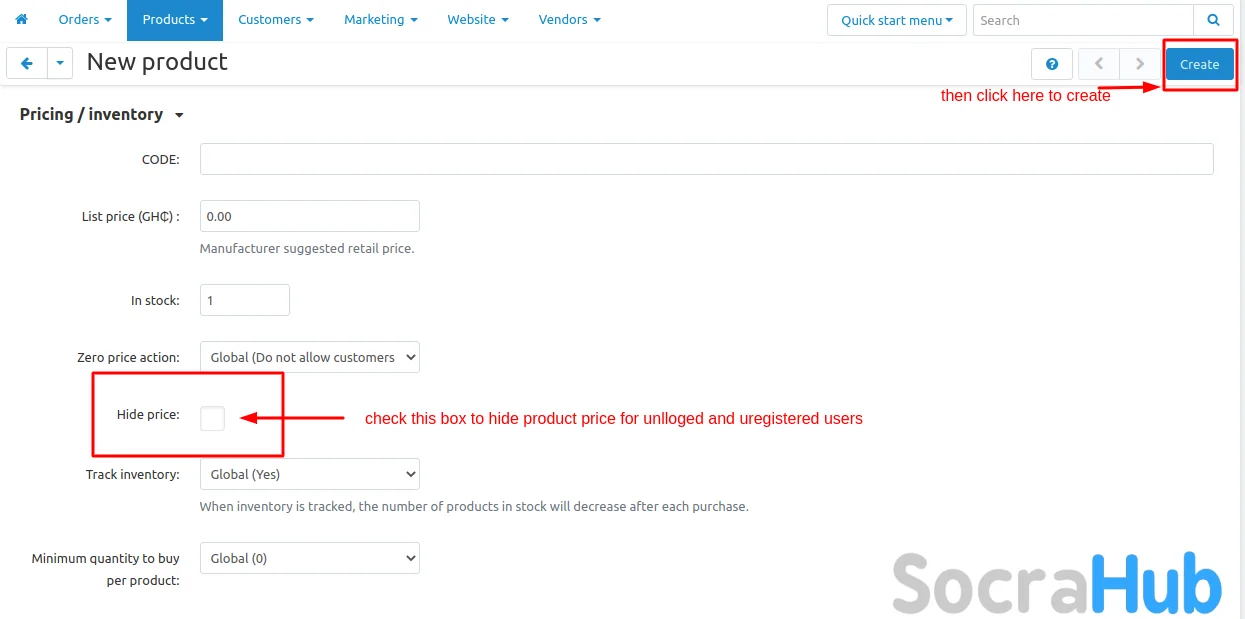
Task: Click the search magnifier button
Action: tap(1213, 20)
